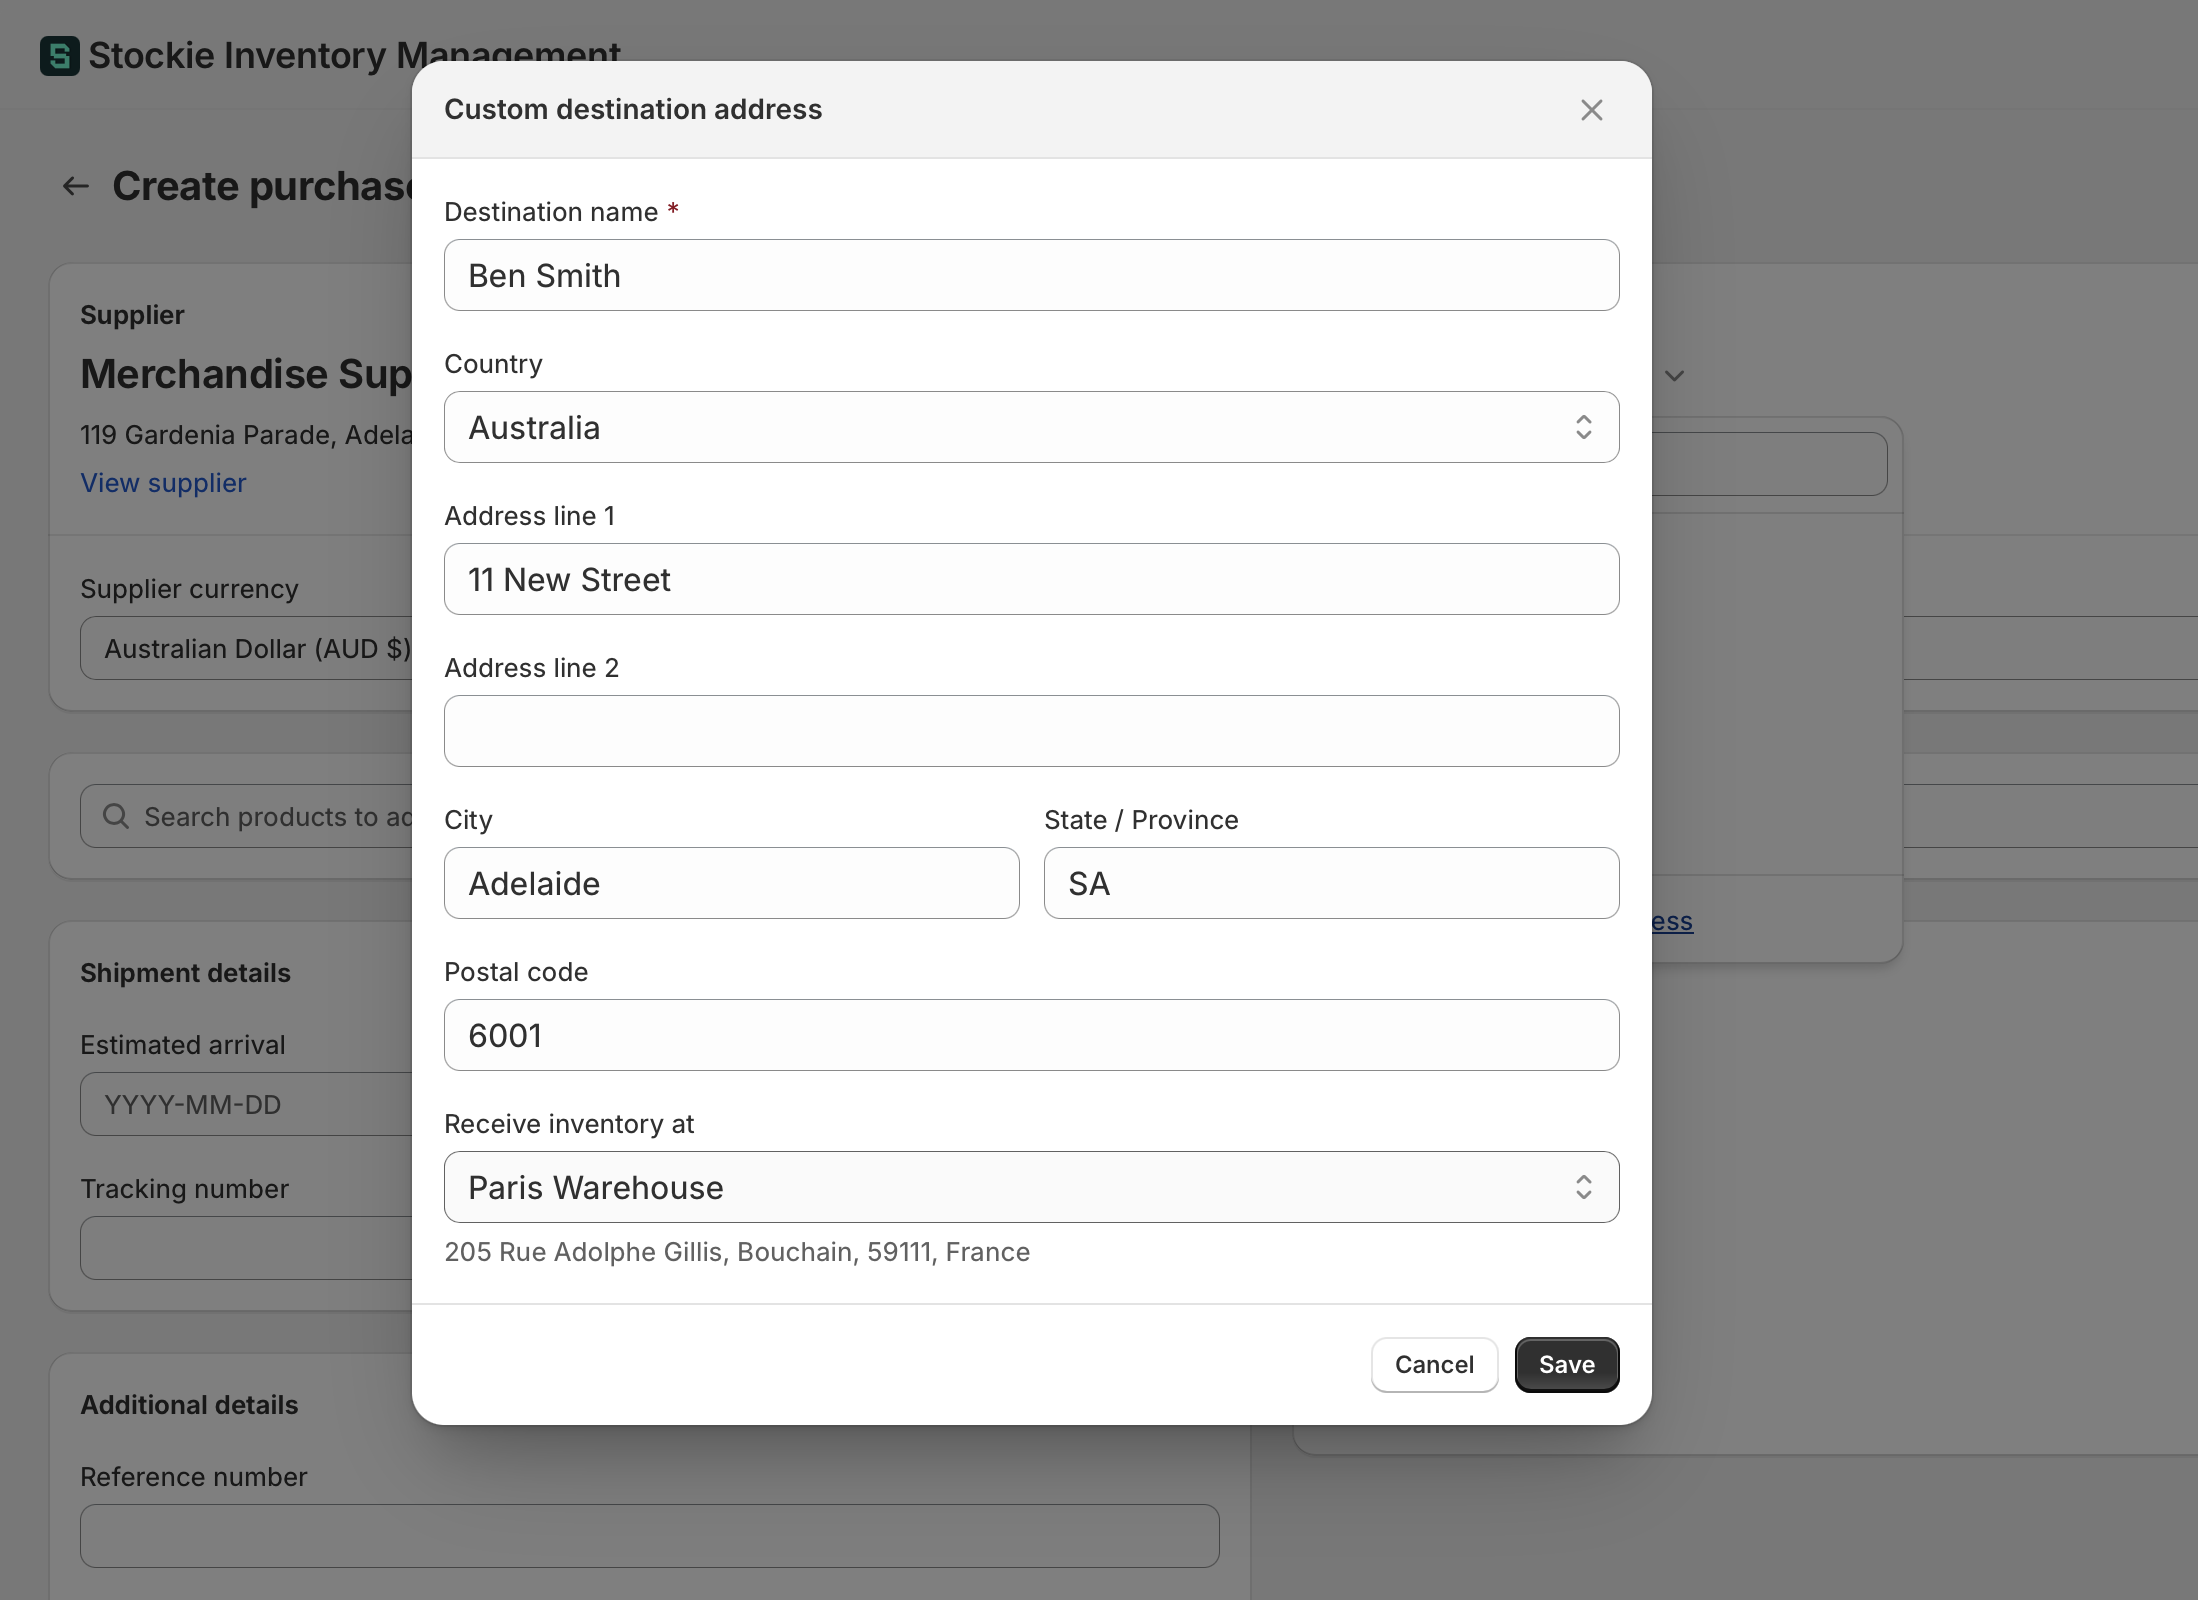Click the Additional details heading
The image size is (2198, 1600).
point(189,1405)
